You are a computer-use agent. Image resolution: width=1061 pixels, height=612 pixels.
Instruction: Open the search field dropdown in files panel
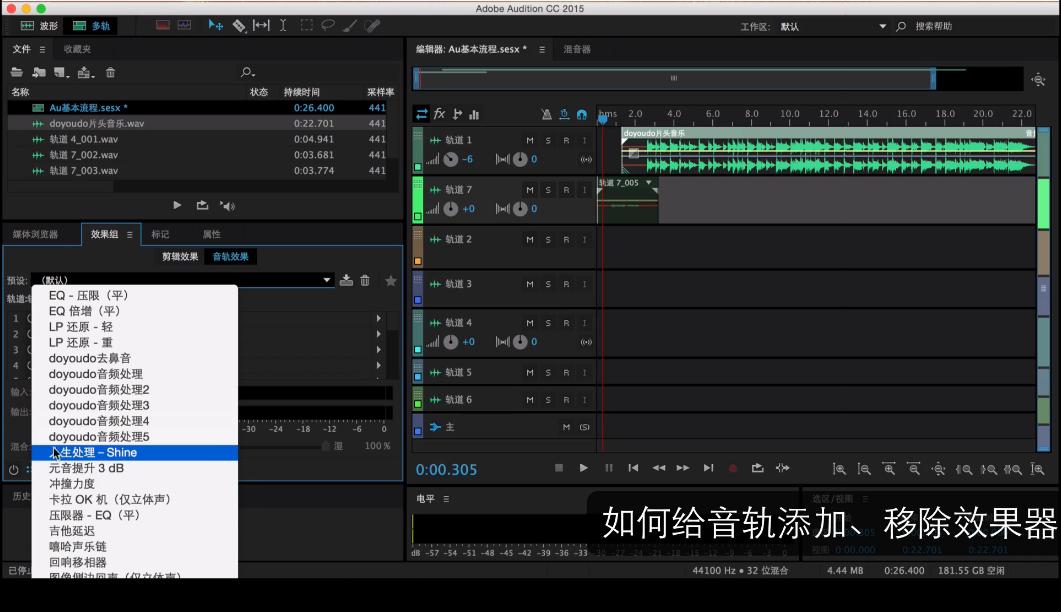pos(246,72)
